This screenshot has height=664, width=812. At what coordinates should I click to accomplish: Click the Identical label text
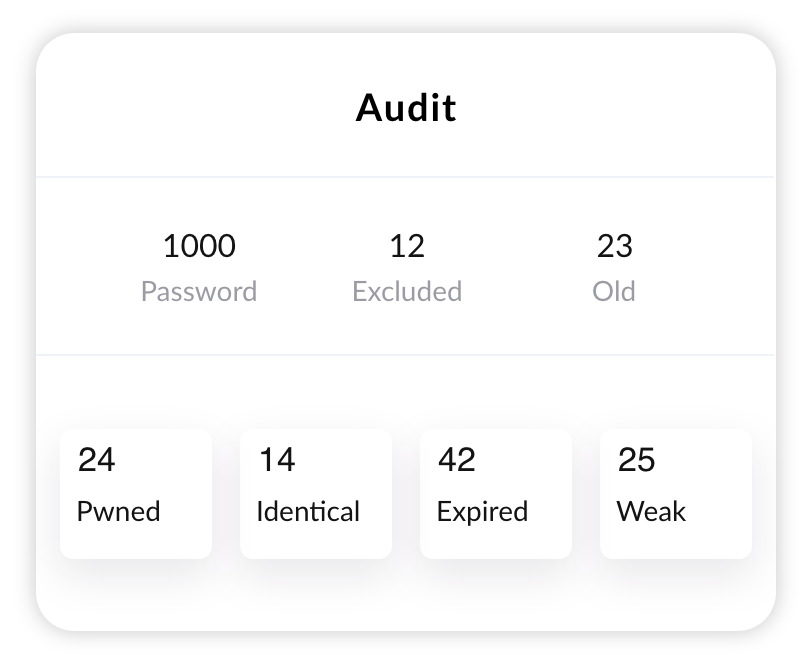(307, 511)
